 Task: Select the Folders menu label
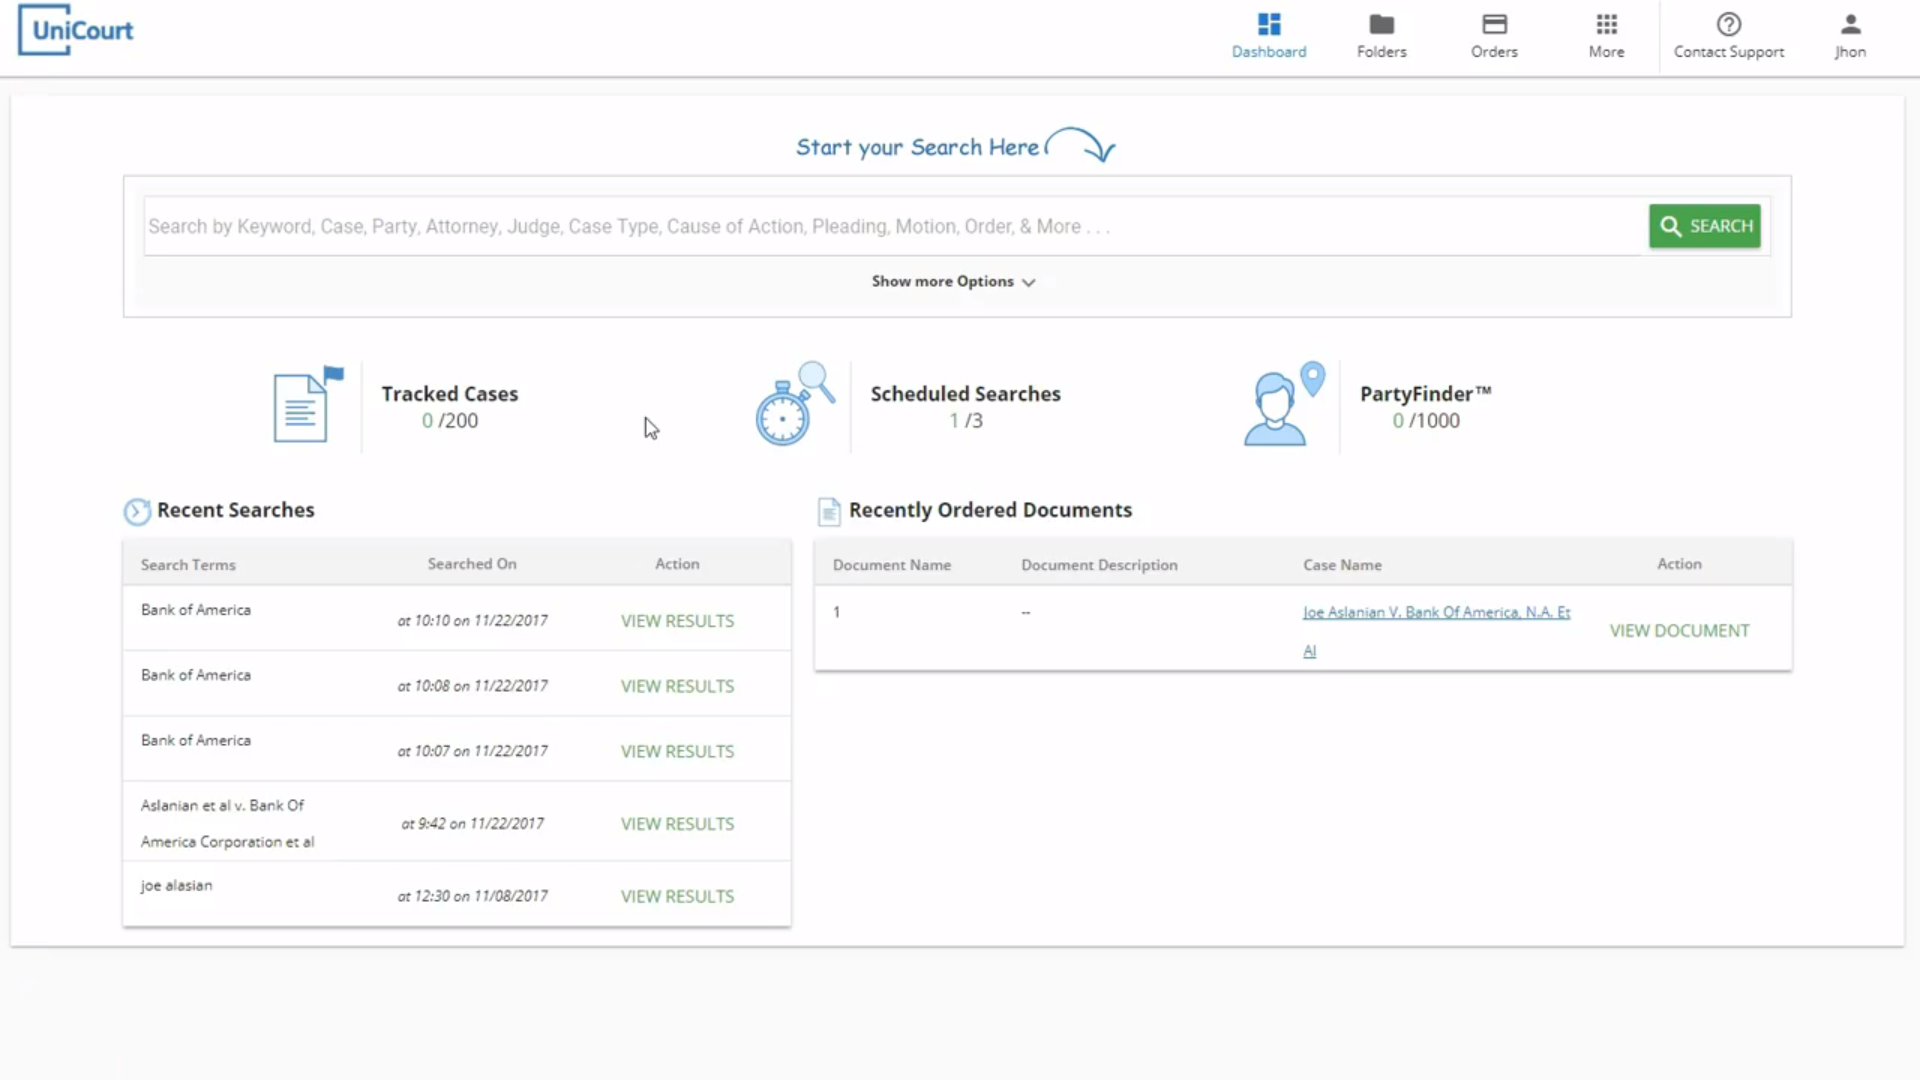point(1382,52)
